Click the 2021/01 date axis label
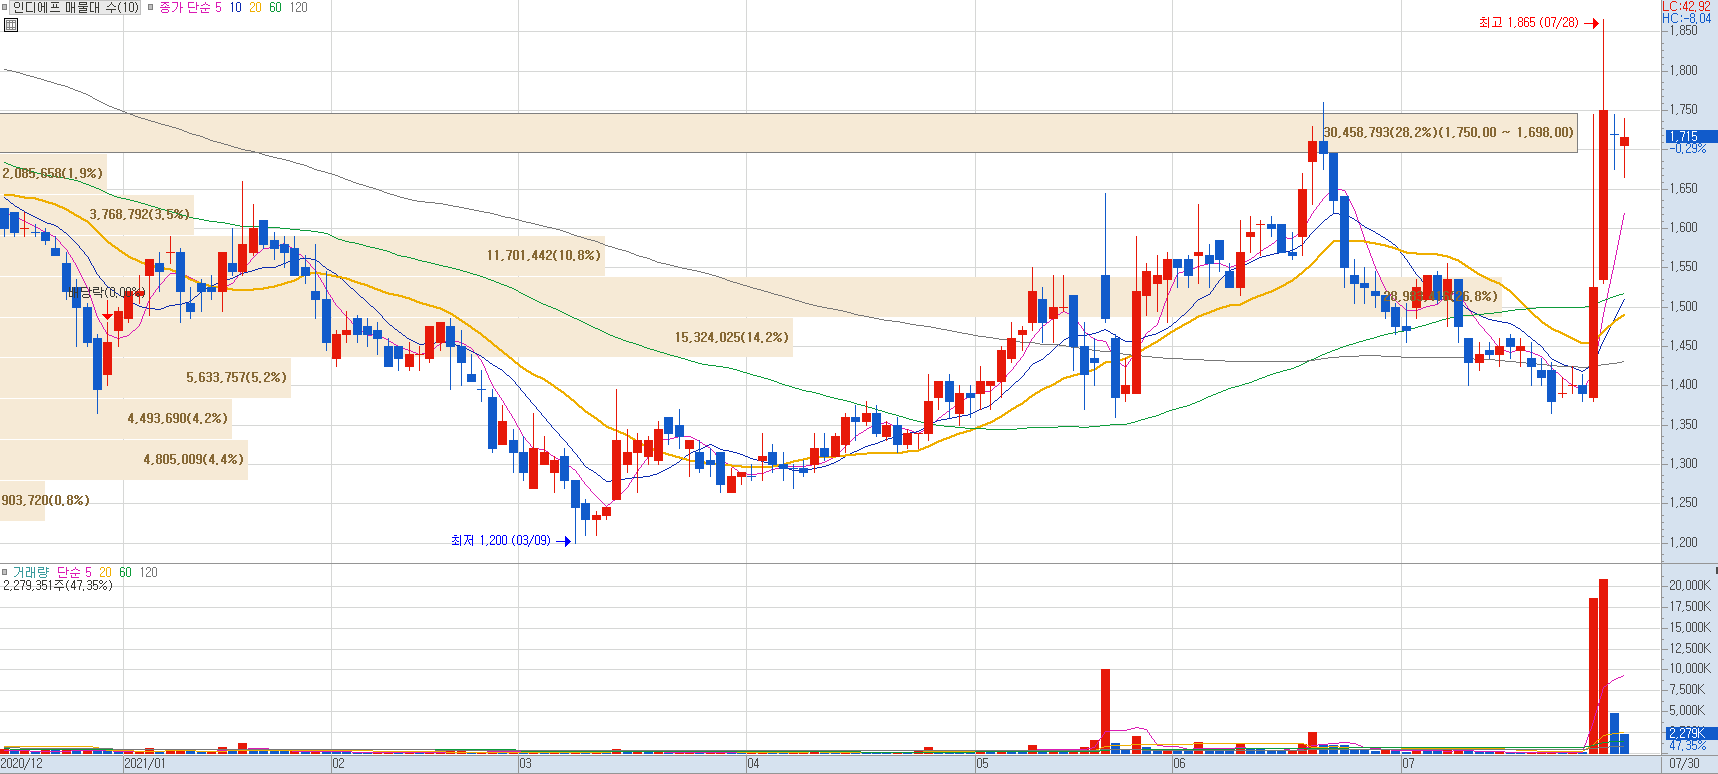Image resolution: width=1718 pixels, height=774 pixels. pos(146,763)
